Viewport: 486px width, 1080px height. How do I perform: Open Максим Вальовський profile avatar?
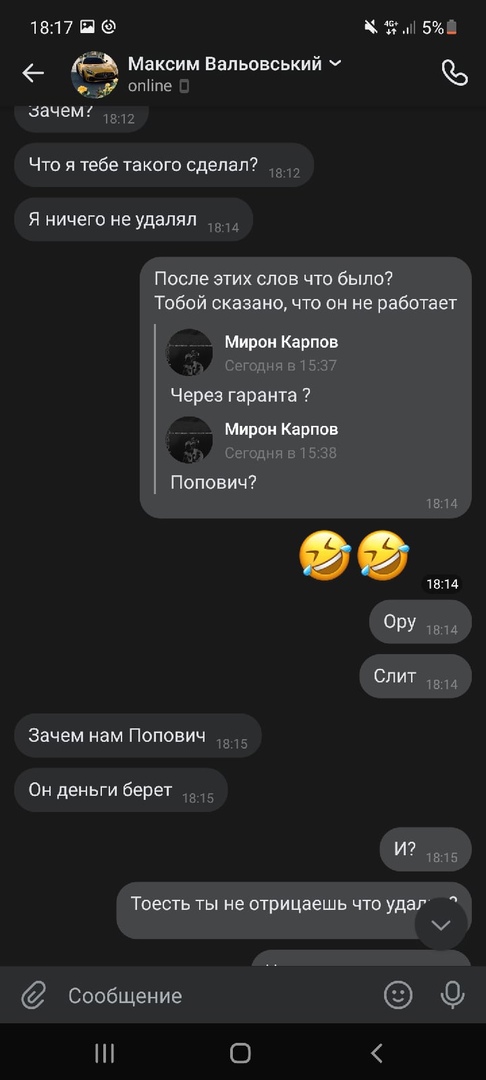(x=95, y=74)
